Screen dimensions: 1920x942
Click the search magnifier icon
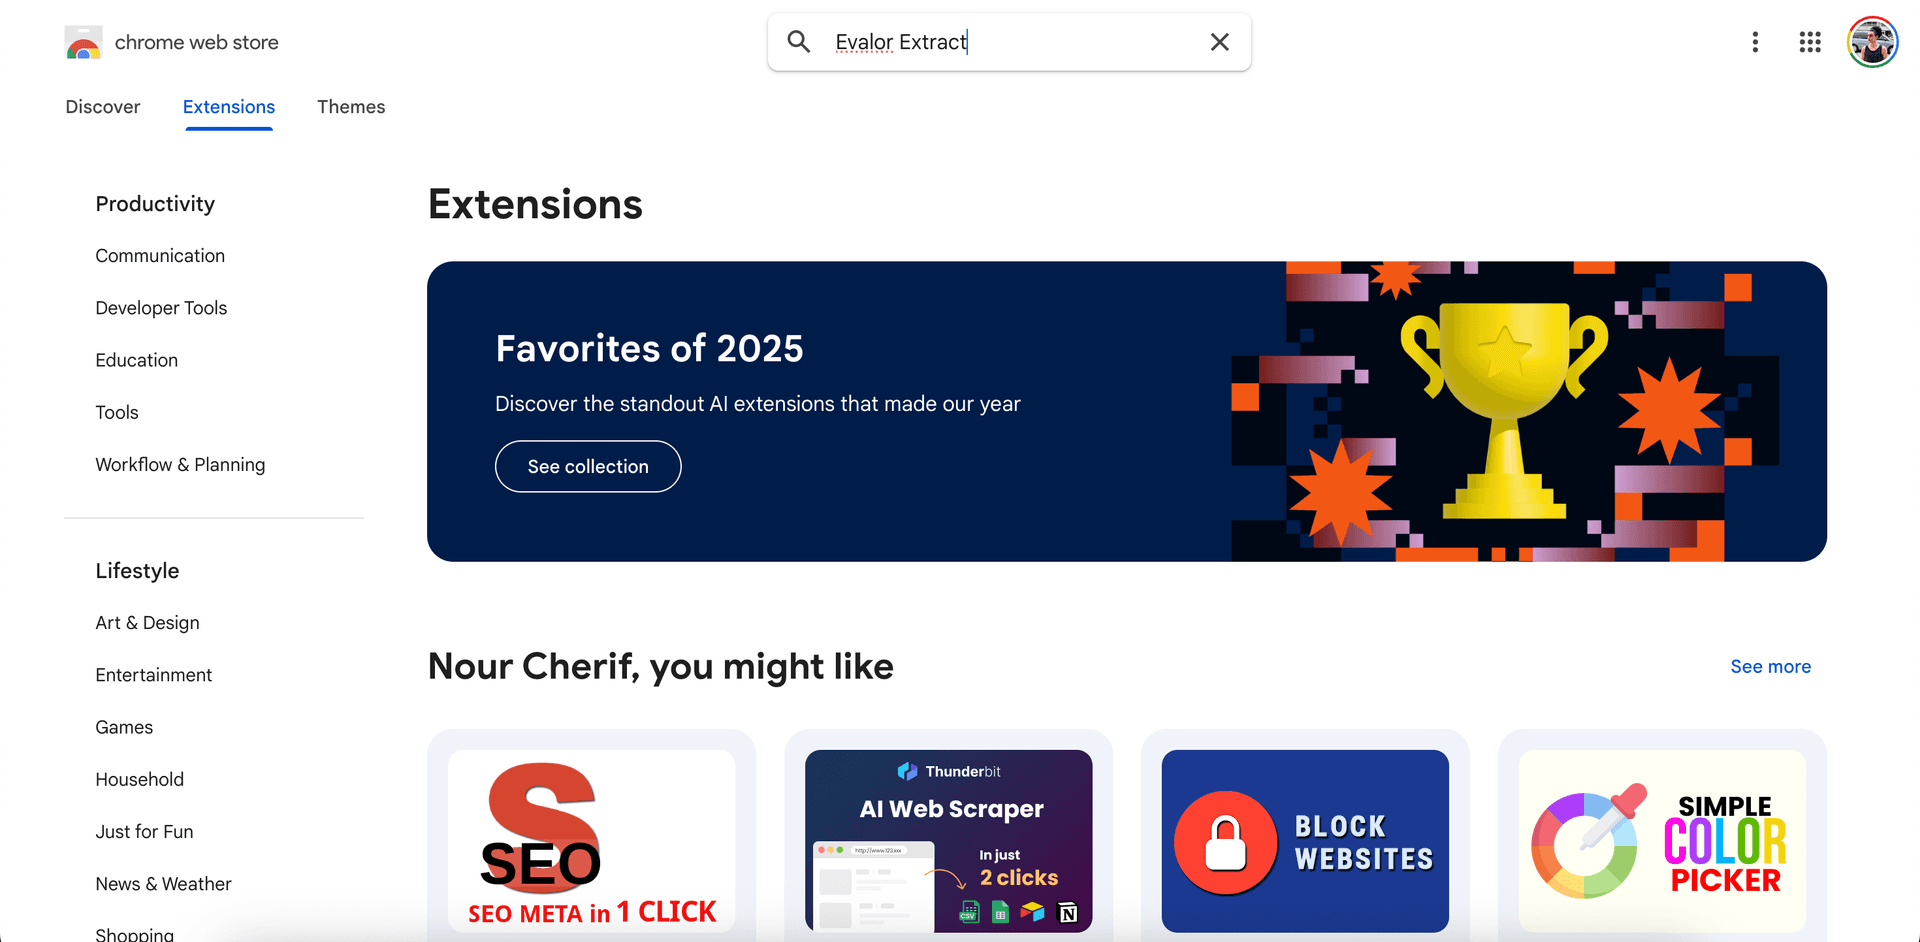[798, 42]
